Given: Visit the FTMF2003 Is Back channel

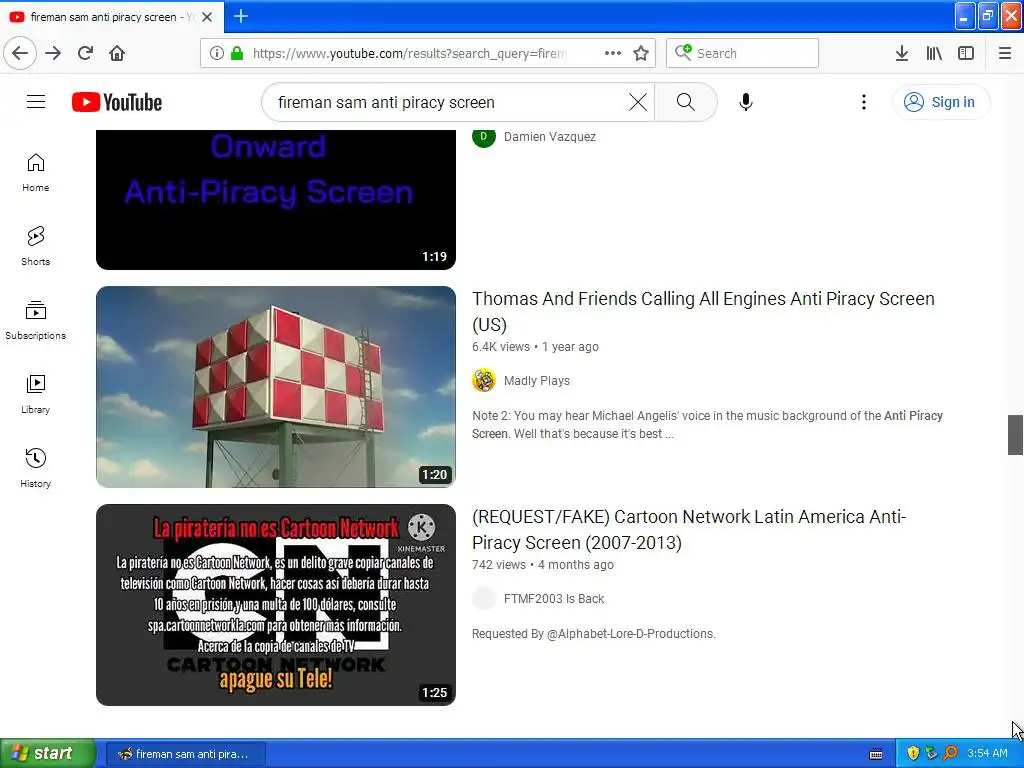Looking at the screenshot, I should 554,599.
